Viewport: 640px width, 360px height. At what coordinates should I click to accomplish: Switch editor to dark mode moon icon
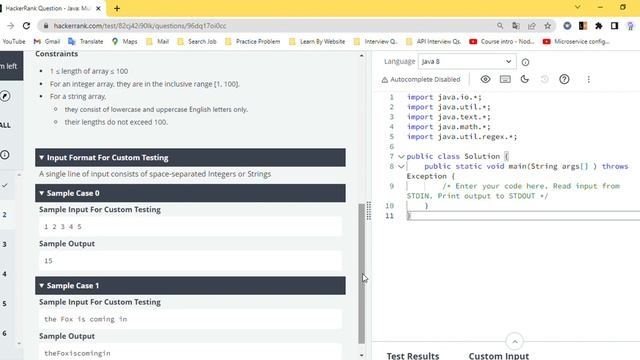click(524, 79)
